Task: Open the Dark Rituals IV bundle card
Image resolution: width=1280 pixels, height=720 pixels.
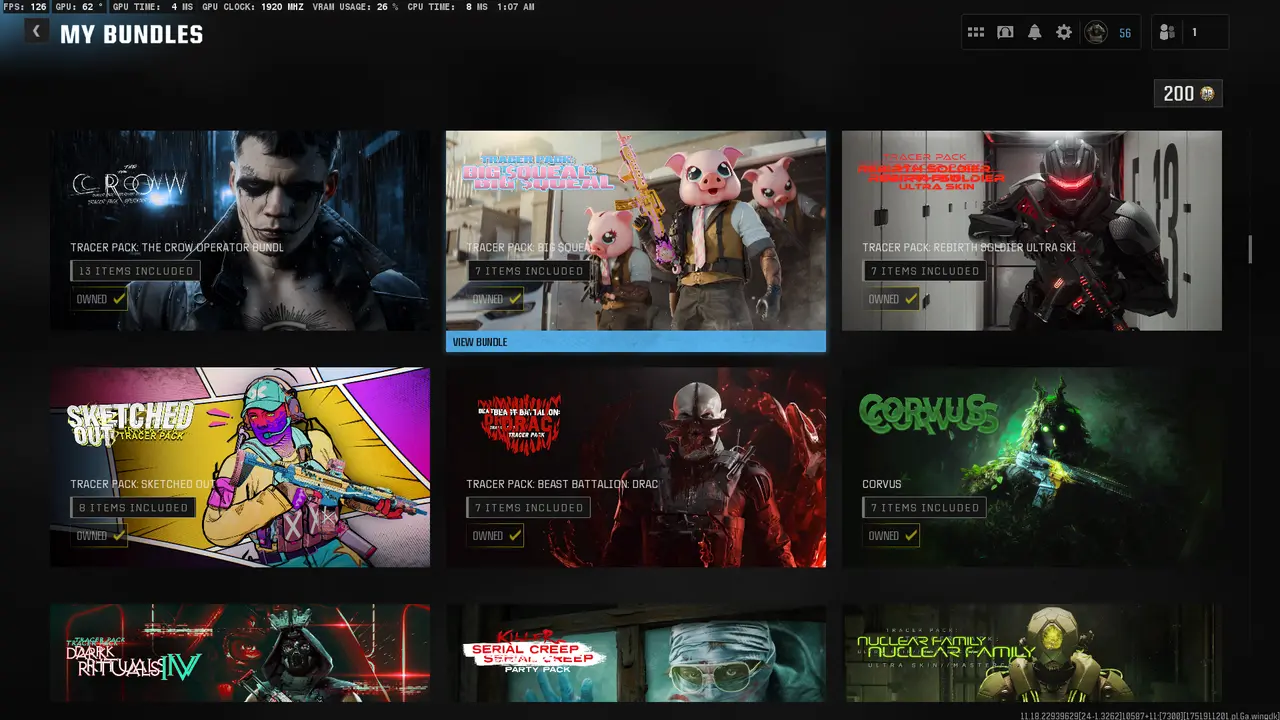Action: (x=240, y=653)
